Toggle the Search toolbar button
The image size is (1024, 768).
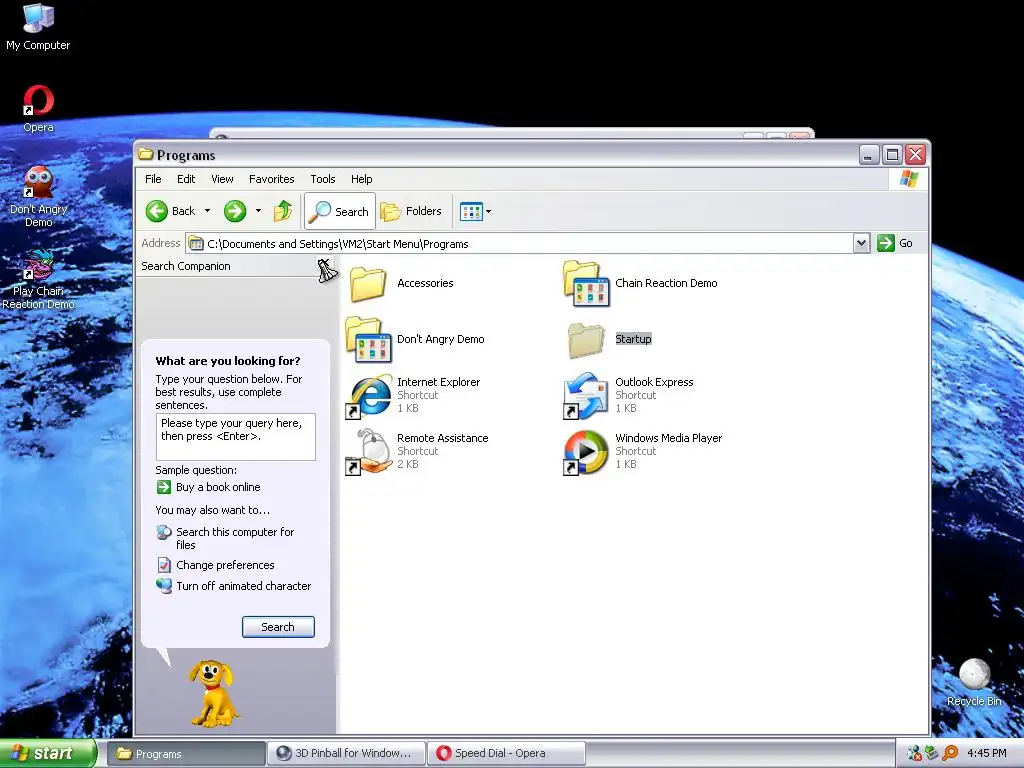340,211
